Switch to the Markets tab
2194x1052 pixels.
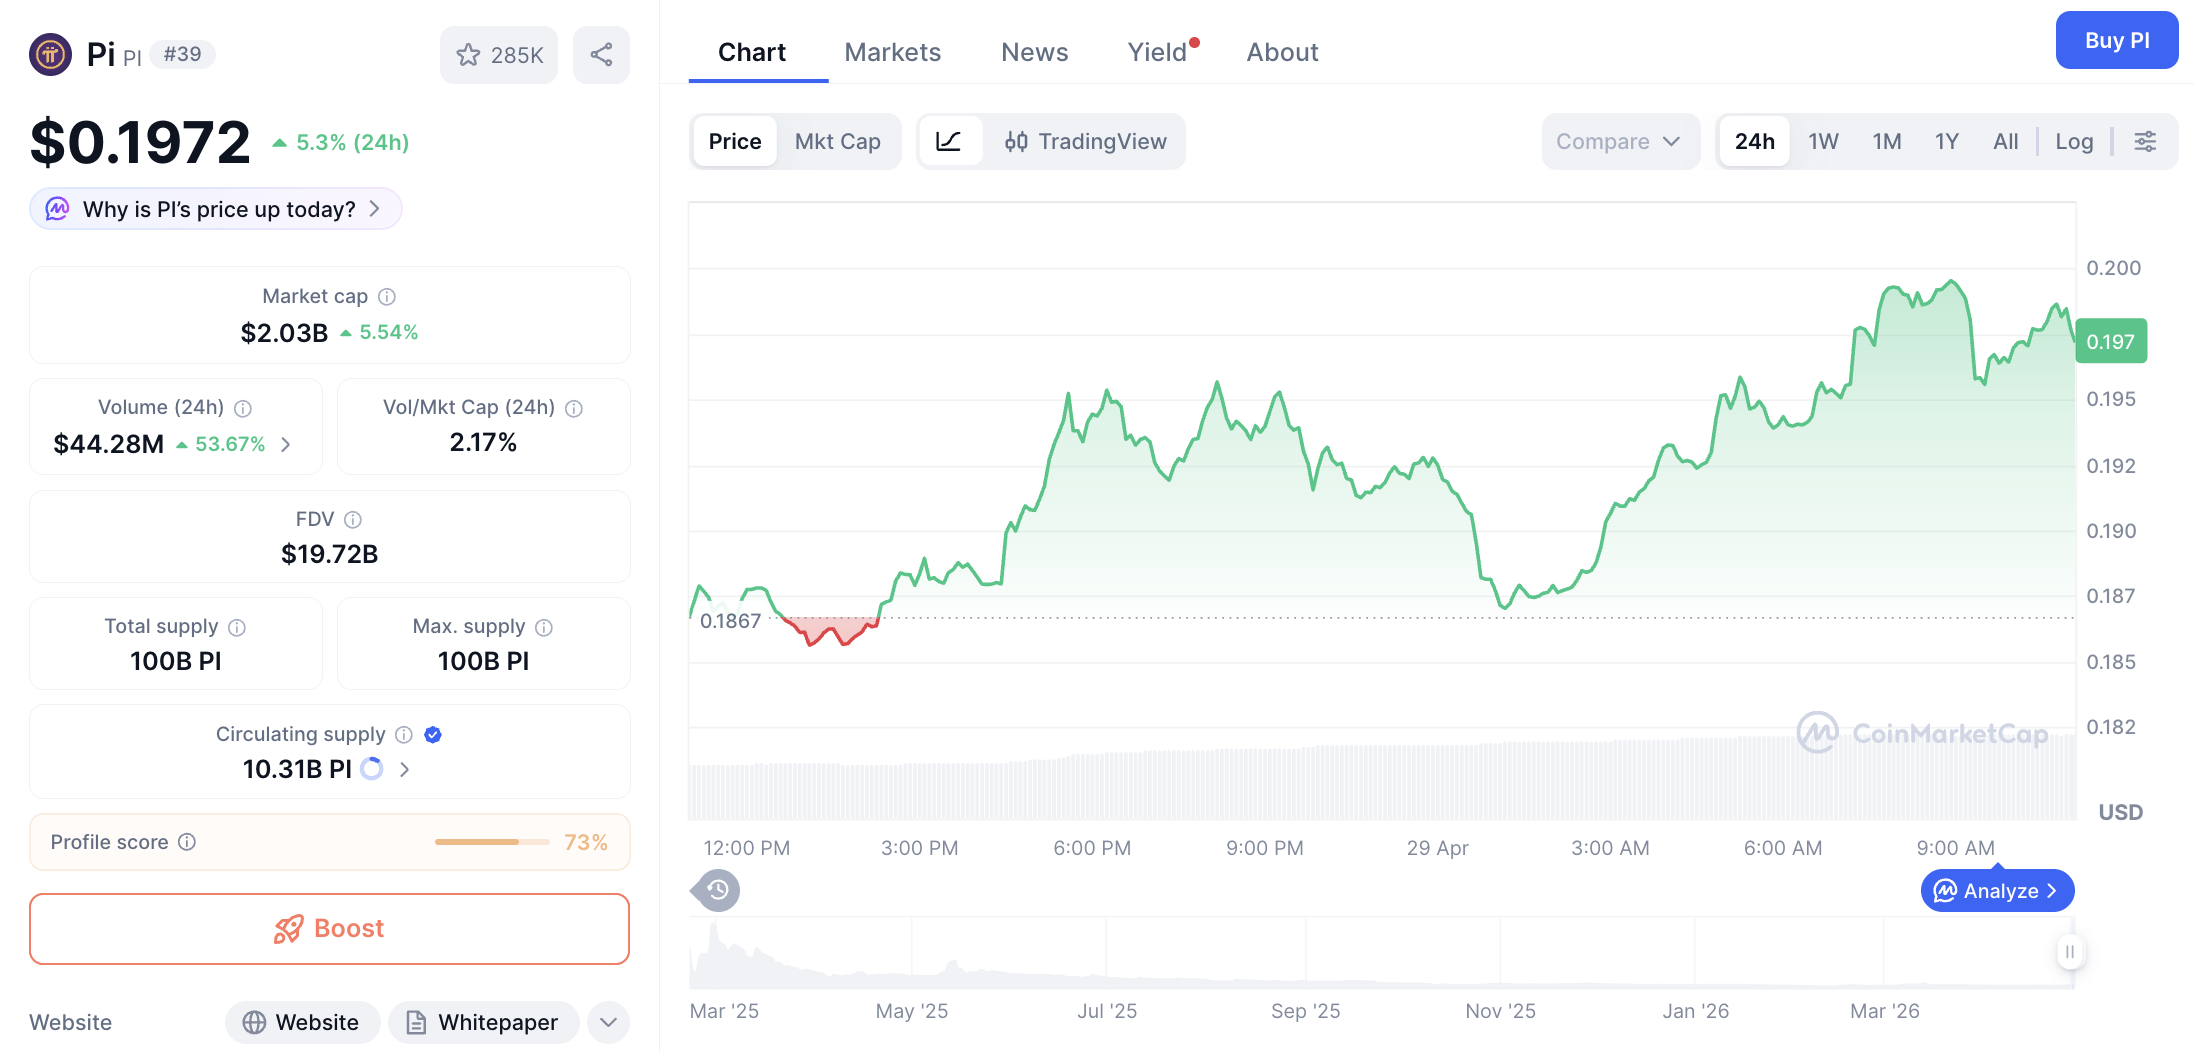(x=892, y=52)
